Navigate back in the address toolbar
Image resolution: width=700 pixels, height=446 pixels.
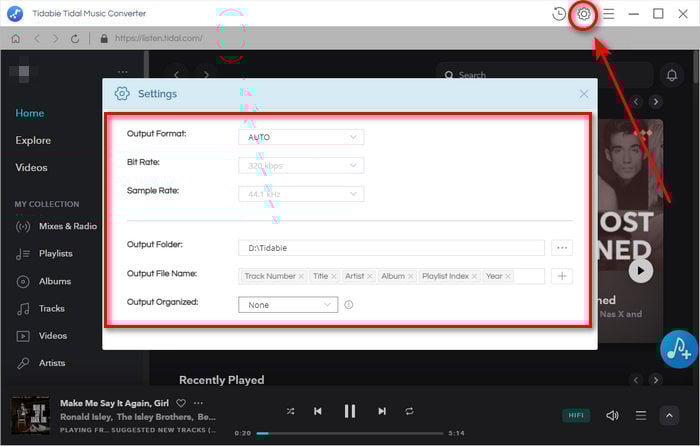[x=37, y=39]
